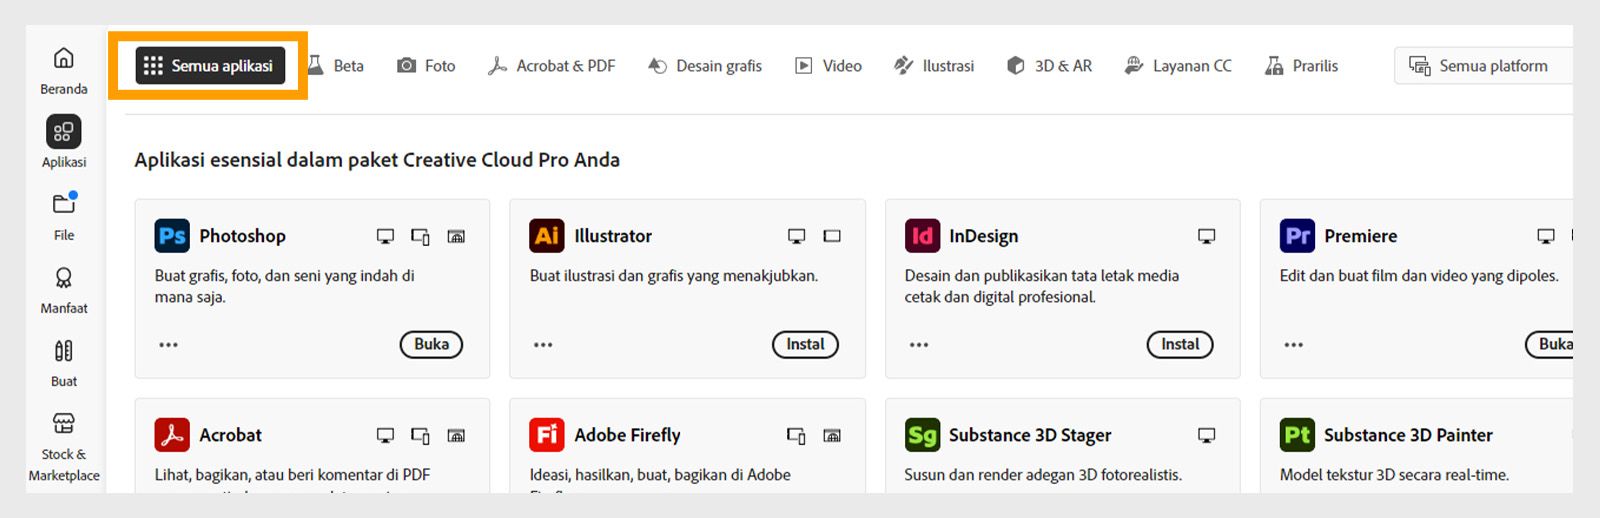This screenshot has width=1600, height=518.
Task: Click Photoshop web platform icon
Action: coord(456,237)
